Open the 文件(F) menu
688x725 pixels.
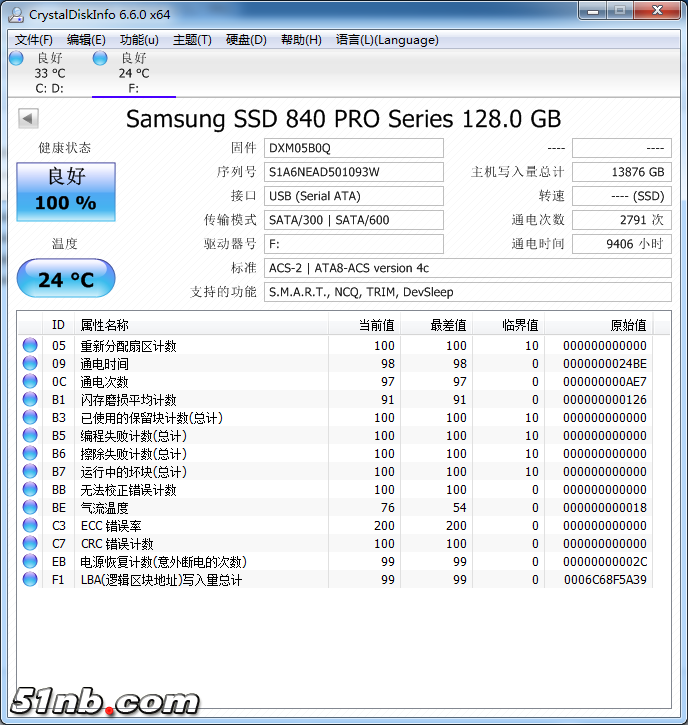(34, 40)
